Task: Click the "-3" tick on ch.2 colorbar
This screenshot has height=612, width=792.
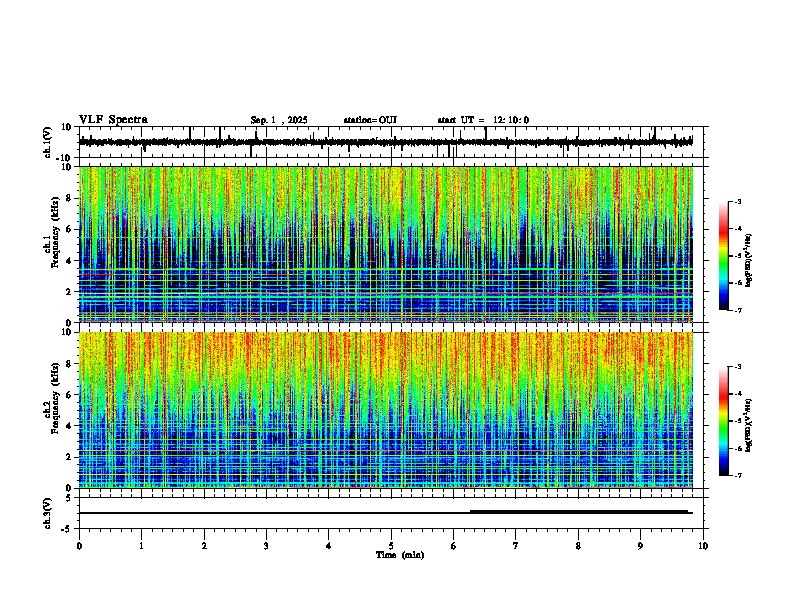Action: [x=738, y=367]
